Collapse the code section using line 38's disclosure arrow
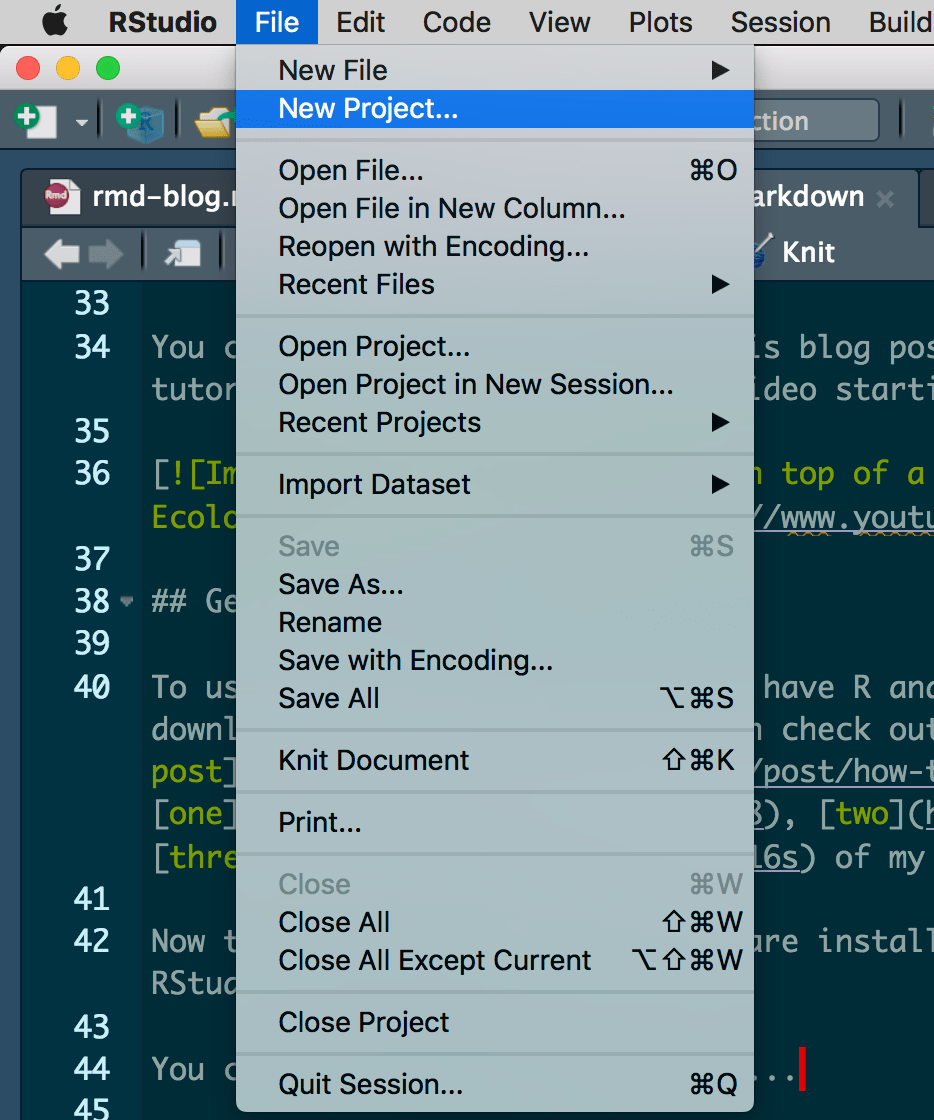Image resolution: width=934 pixels, height=1120 pixels. (127, 601)
